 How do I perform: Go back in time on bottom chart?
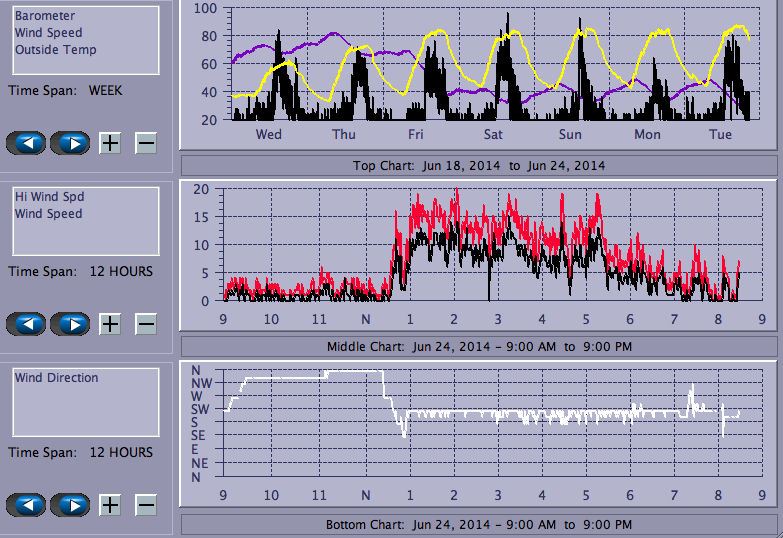(26, 505)
